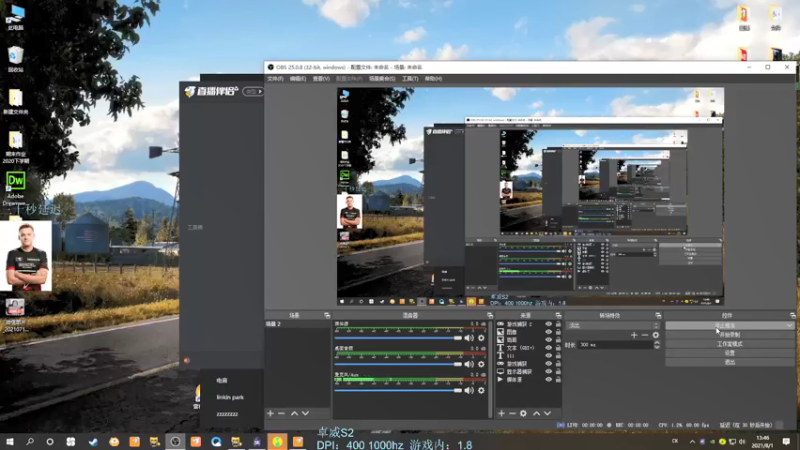Open settings gear of second mixer channel
This screenshot has height=450, width=800.
click(481, 364)
